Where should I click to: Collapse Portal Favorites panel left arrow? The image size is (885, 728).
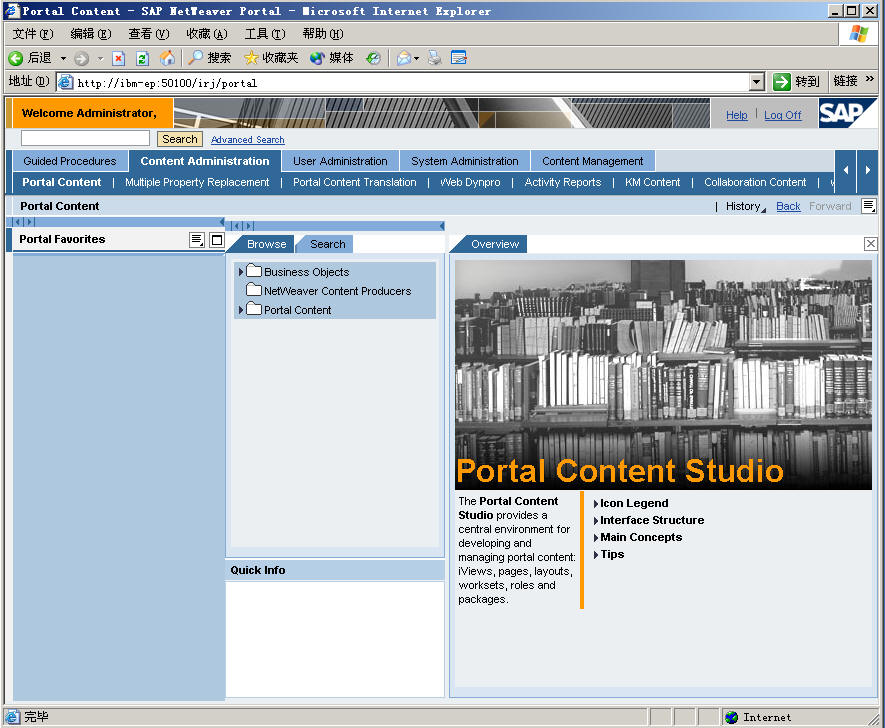pos(222,222)
